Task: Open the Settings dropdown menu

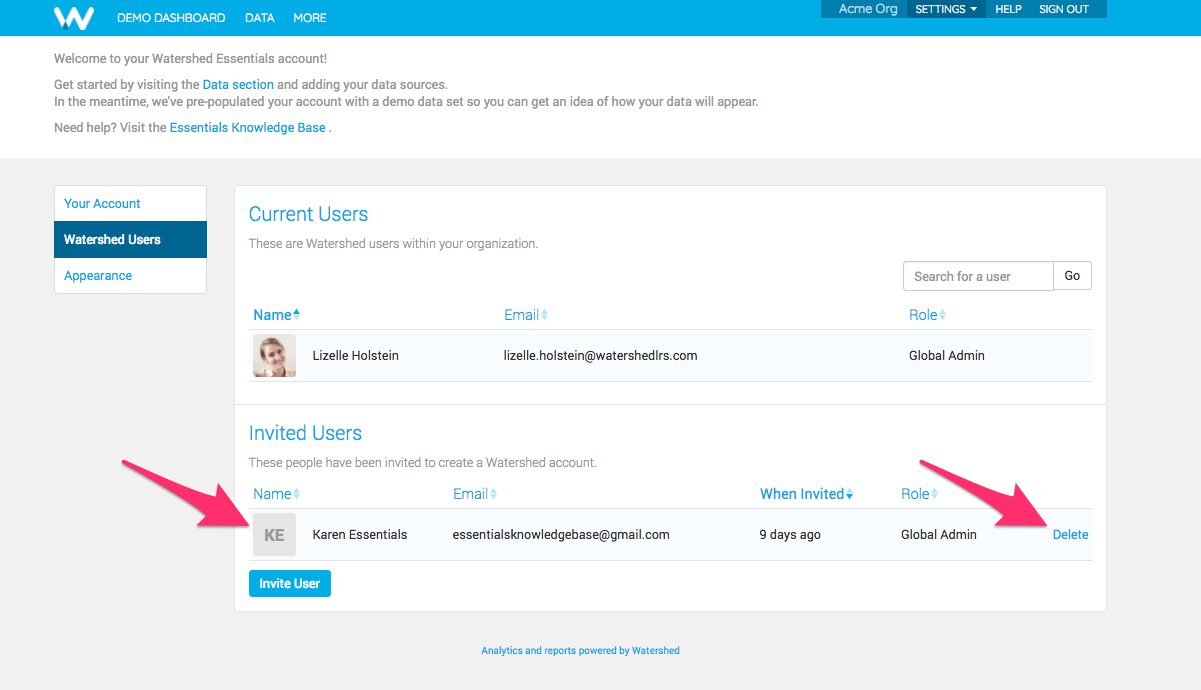Action: (946, 9)
